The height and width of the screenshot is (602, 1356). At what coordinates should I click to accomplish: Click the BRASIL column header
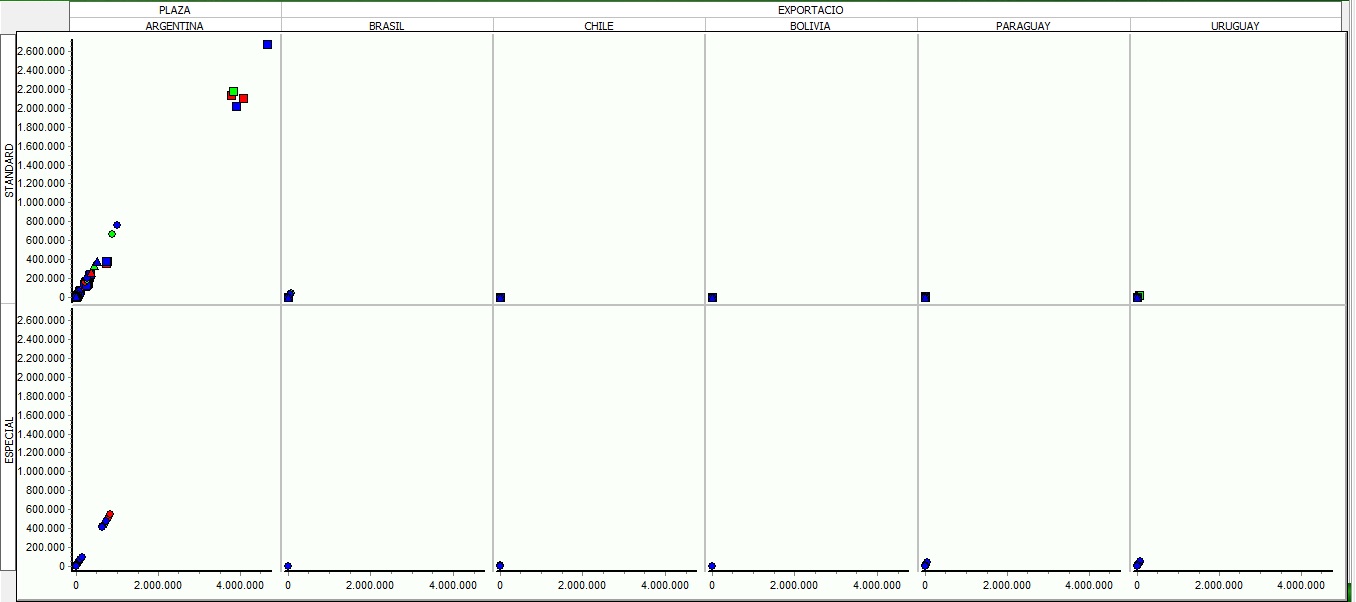click(x=387, y=26)
